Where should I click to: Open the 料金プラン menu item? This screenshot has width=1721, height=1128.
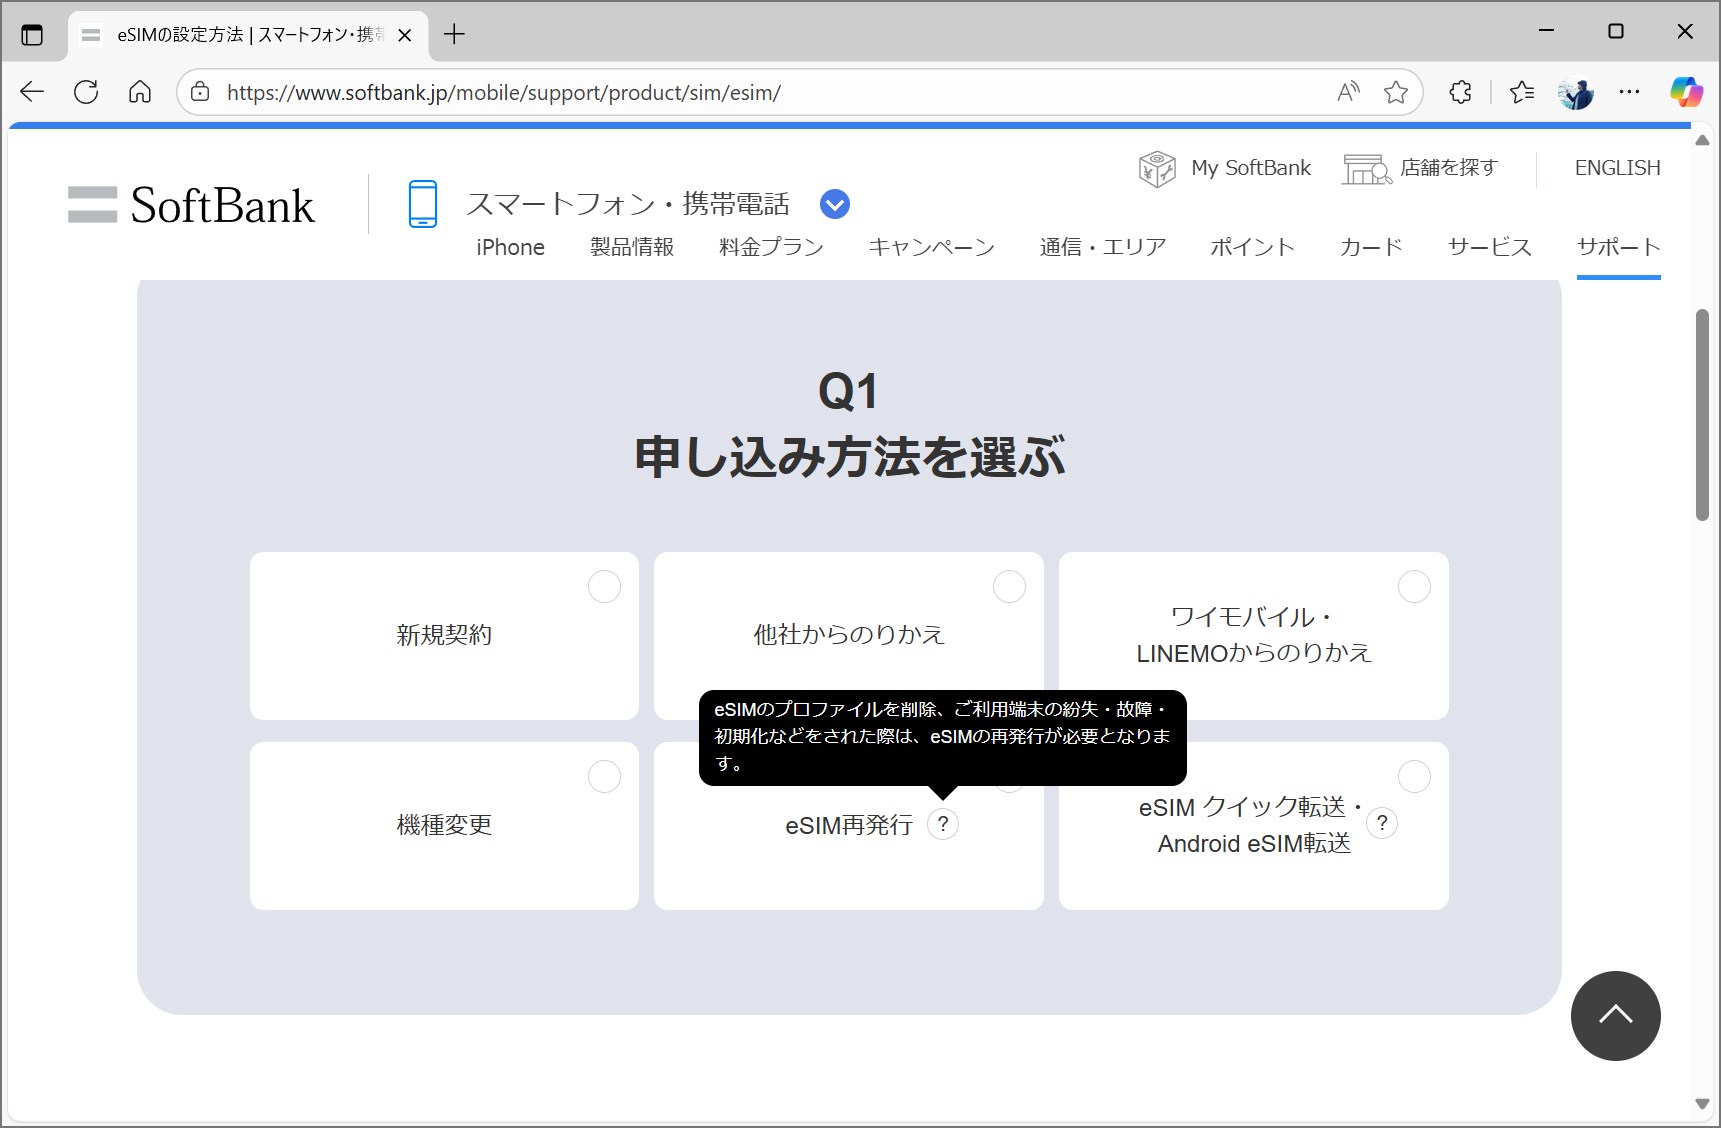(770, 247)
